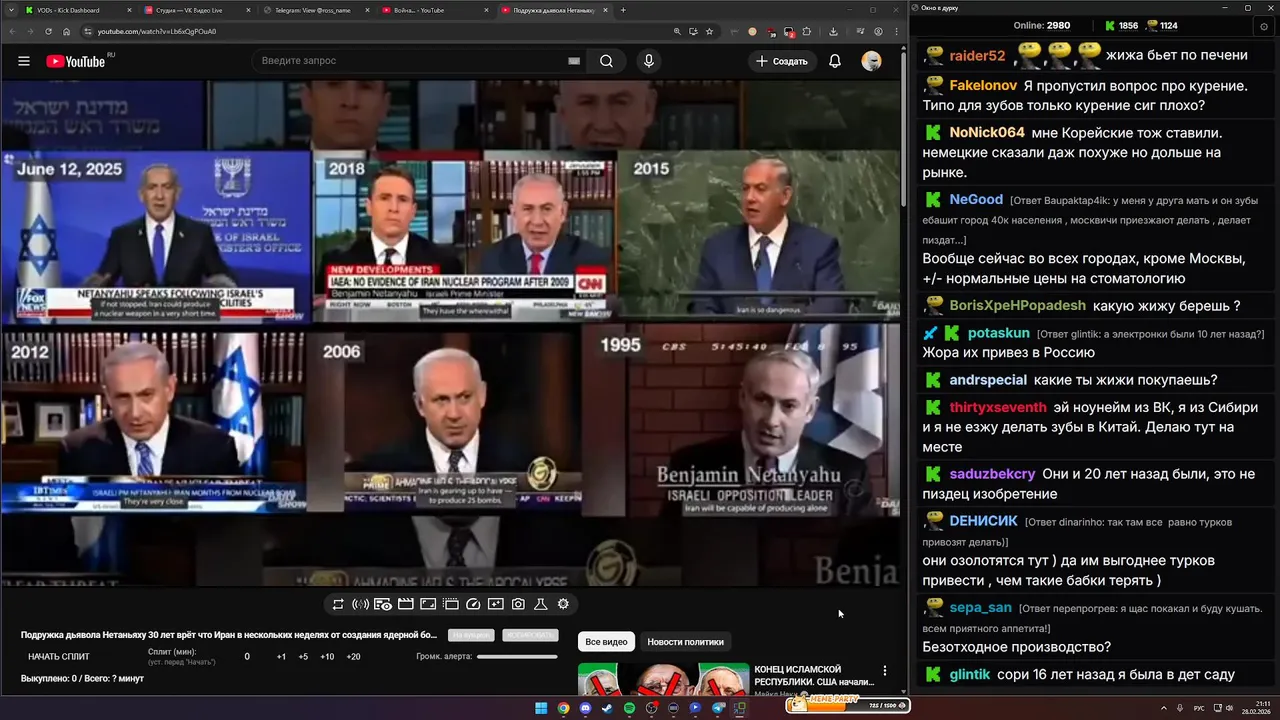The width and height of the screenshot is (1280, 720).
Task: Start voice search with microphone
Action: 649,61
